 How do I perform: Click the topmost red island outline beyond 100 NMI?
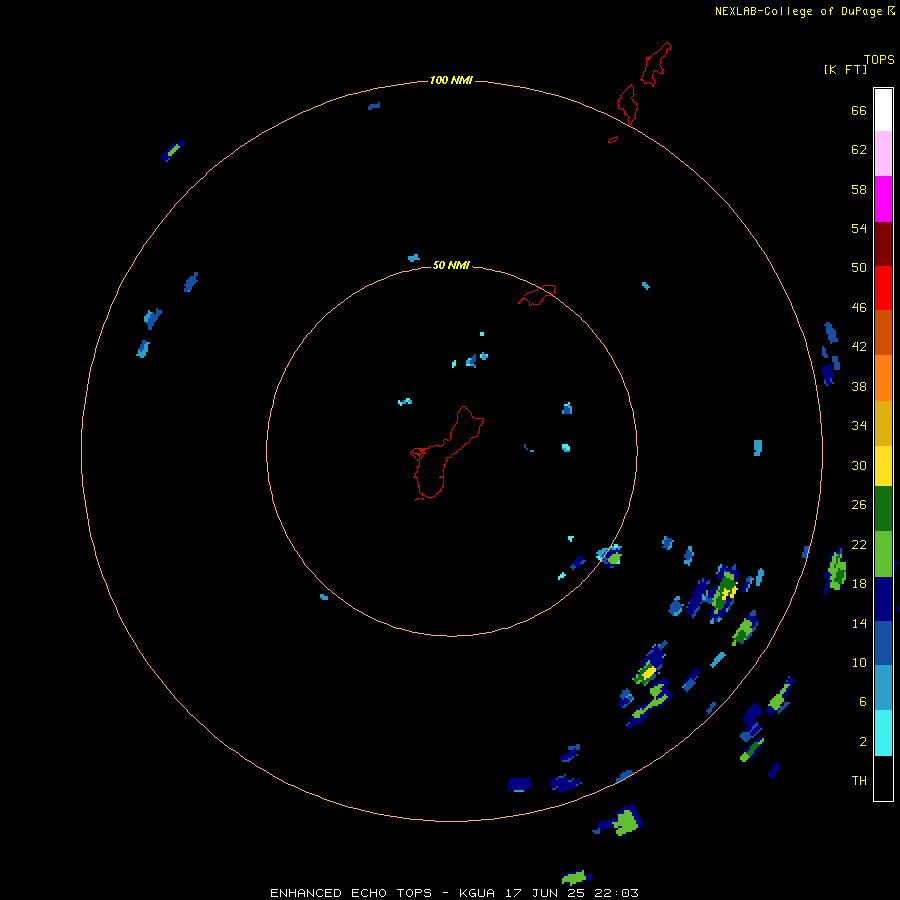click(x=655, y=64)
